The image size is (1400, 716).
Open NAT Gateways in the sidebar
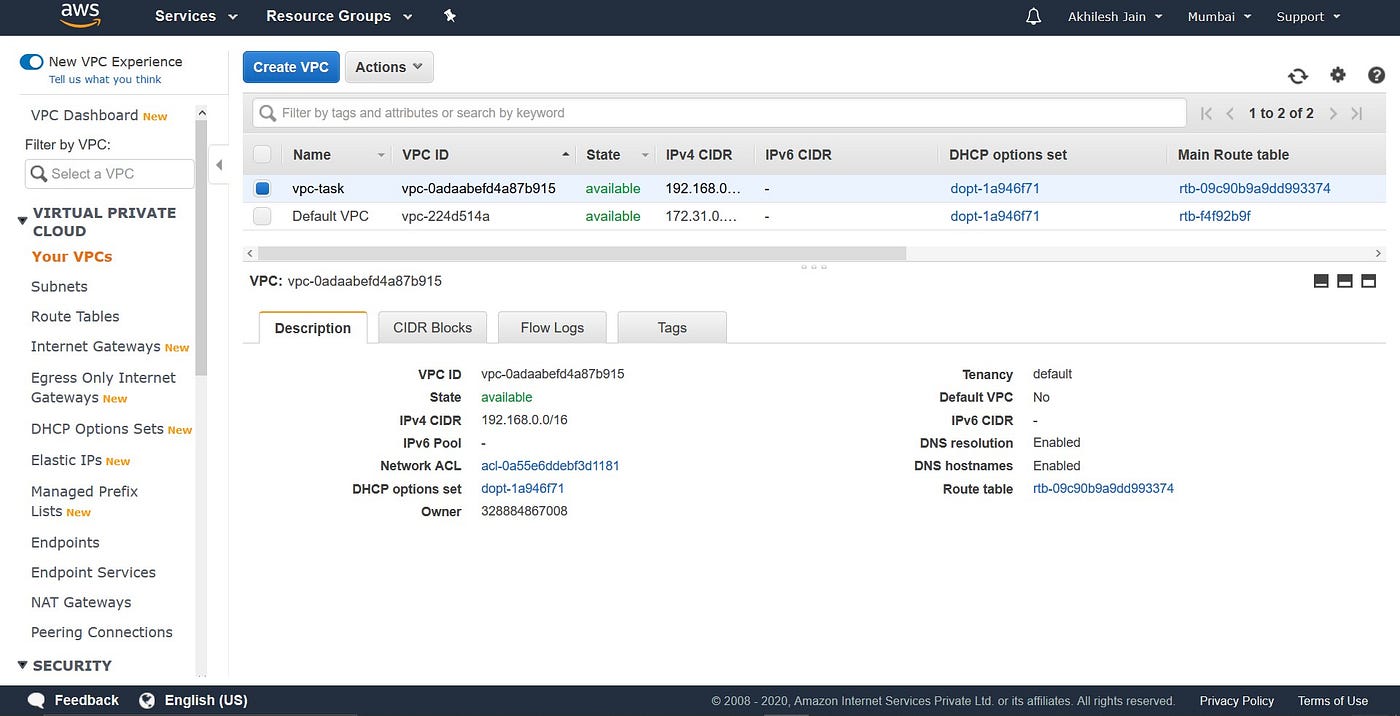81,602
